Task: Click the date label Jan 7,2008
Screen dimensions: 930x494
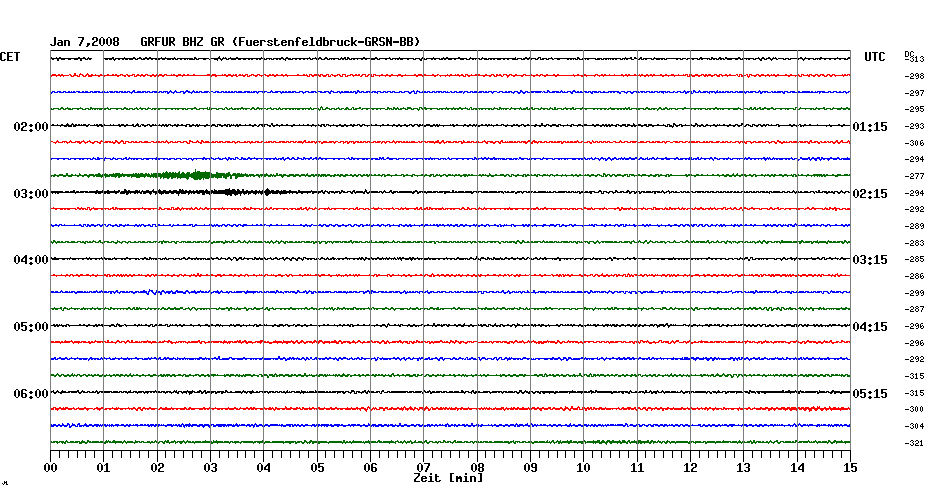Action: [x=84, y=42]
